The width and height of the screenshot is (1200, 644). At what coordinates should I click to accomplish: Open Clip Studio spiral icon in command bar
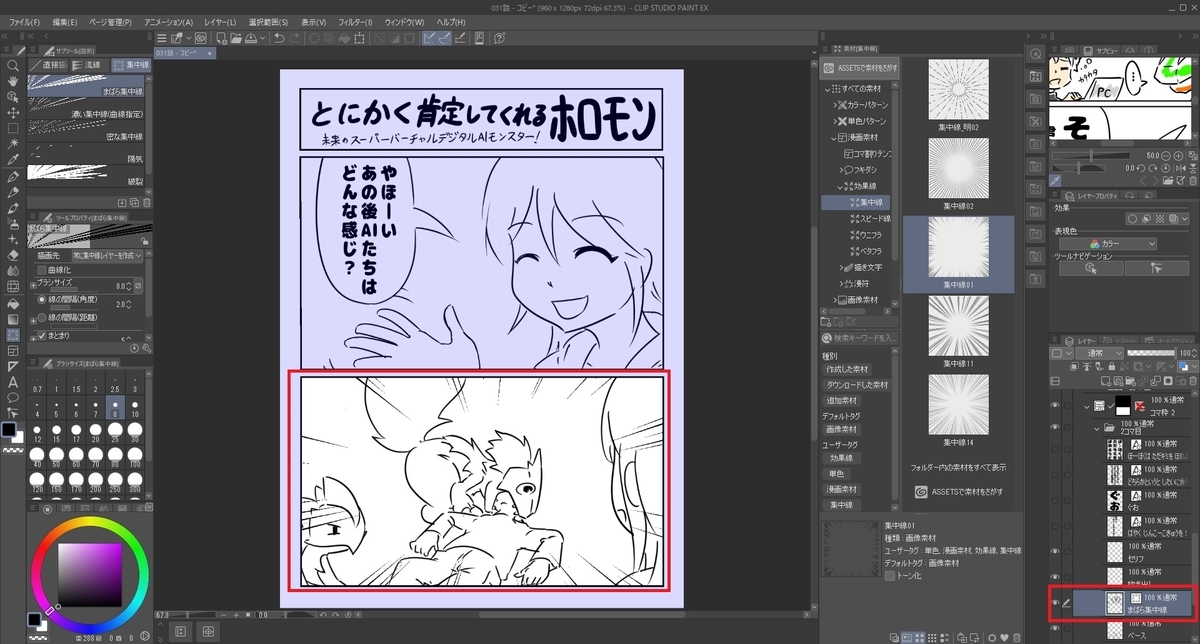[x=200, y=38]
